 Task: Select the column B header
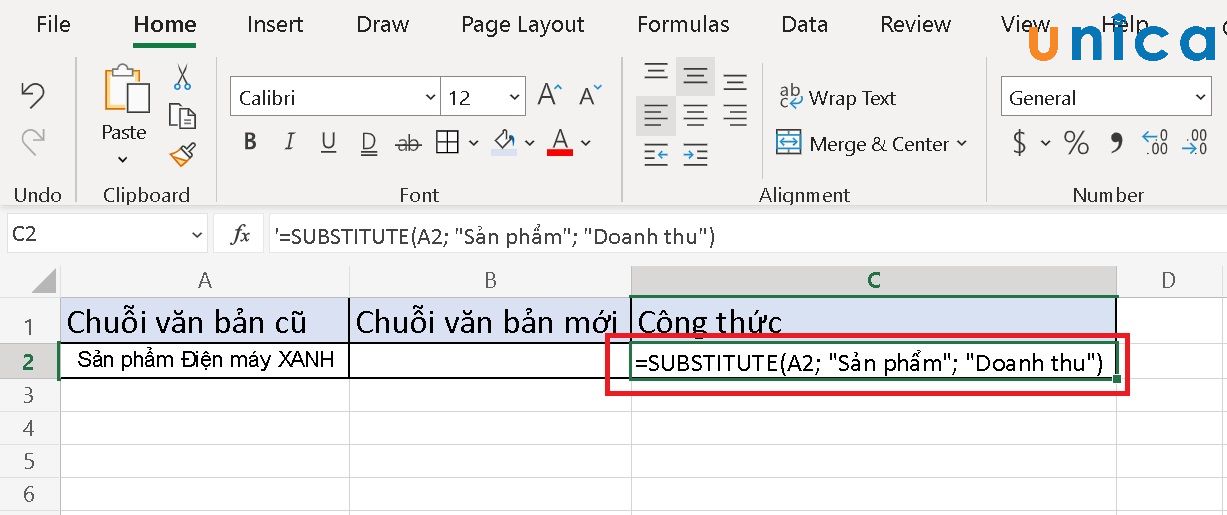tap(490, 281)
